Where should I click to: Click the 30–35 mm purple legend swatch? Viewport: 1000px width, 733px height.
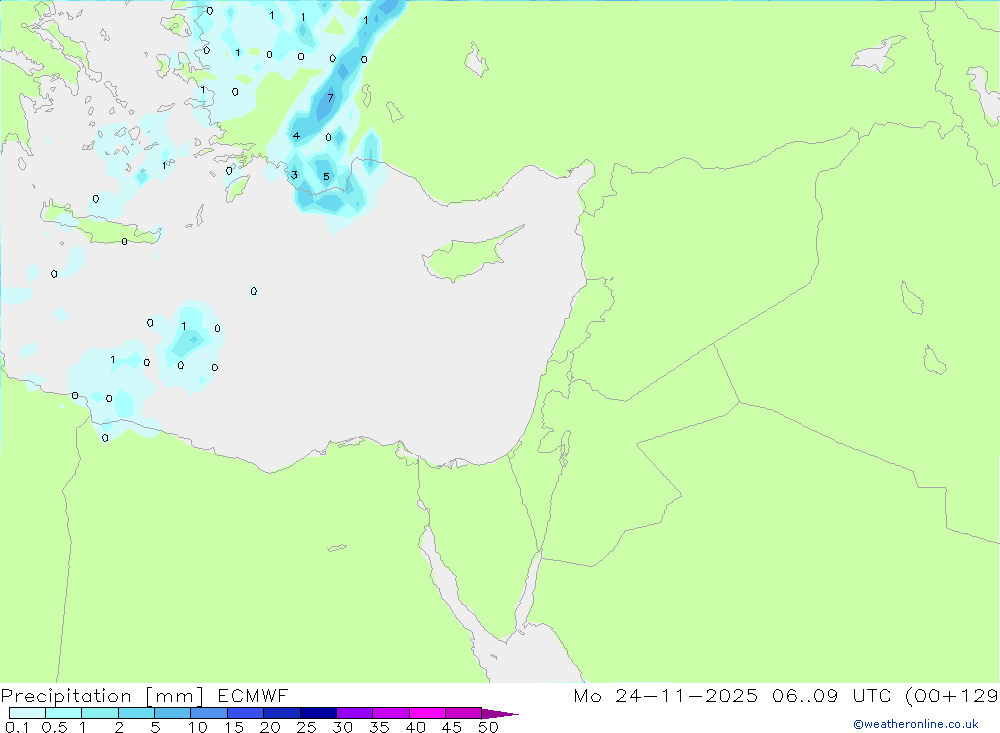pos(354,713)
